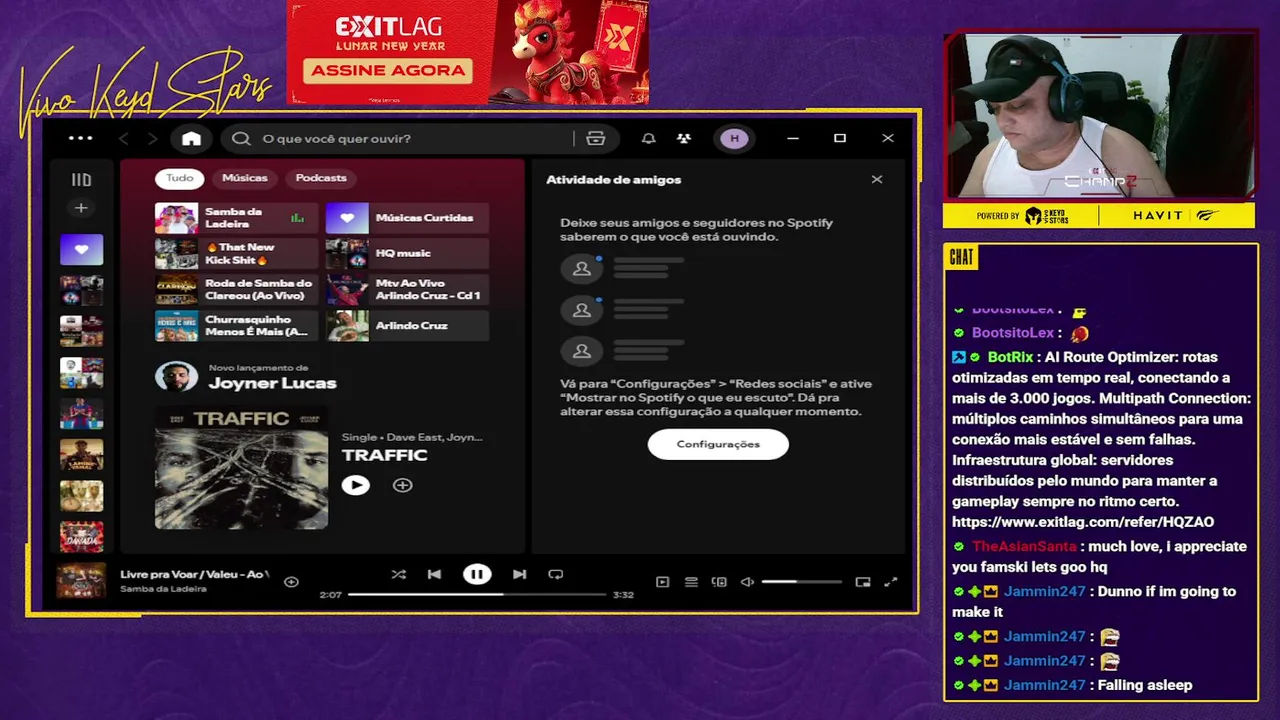Image resolution: width=1280 pixels, height=720 pixels.
Task: Close the 'Atividade de amigos' panel
Action: point(877,180)
